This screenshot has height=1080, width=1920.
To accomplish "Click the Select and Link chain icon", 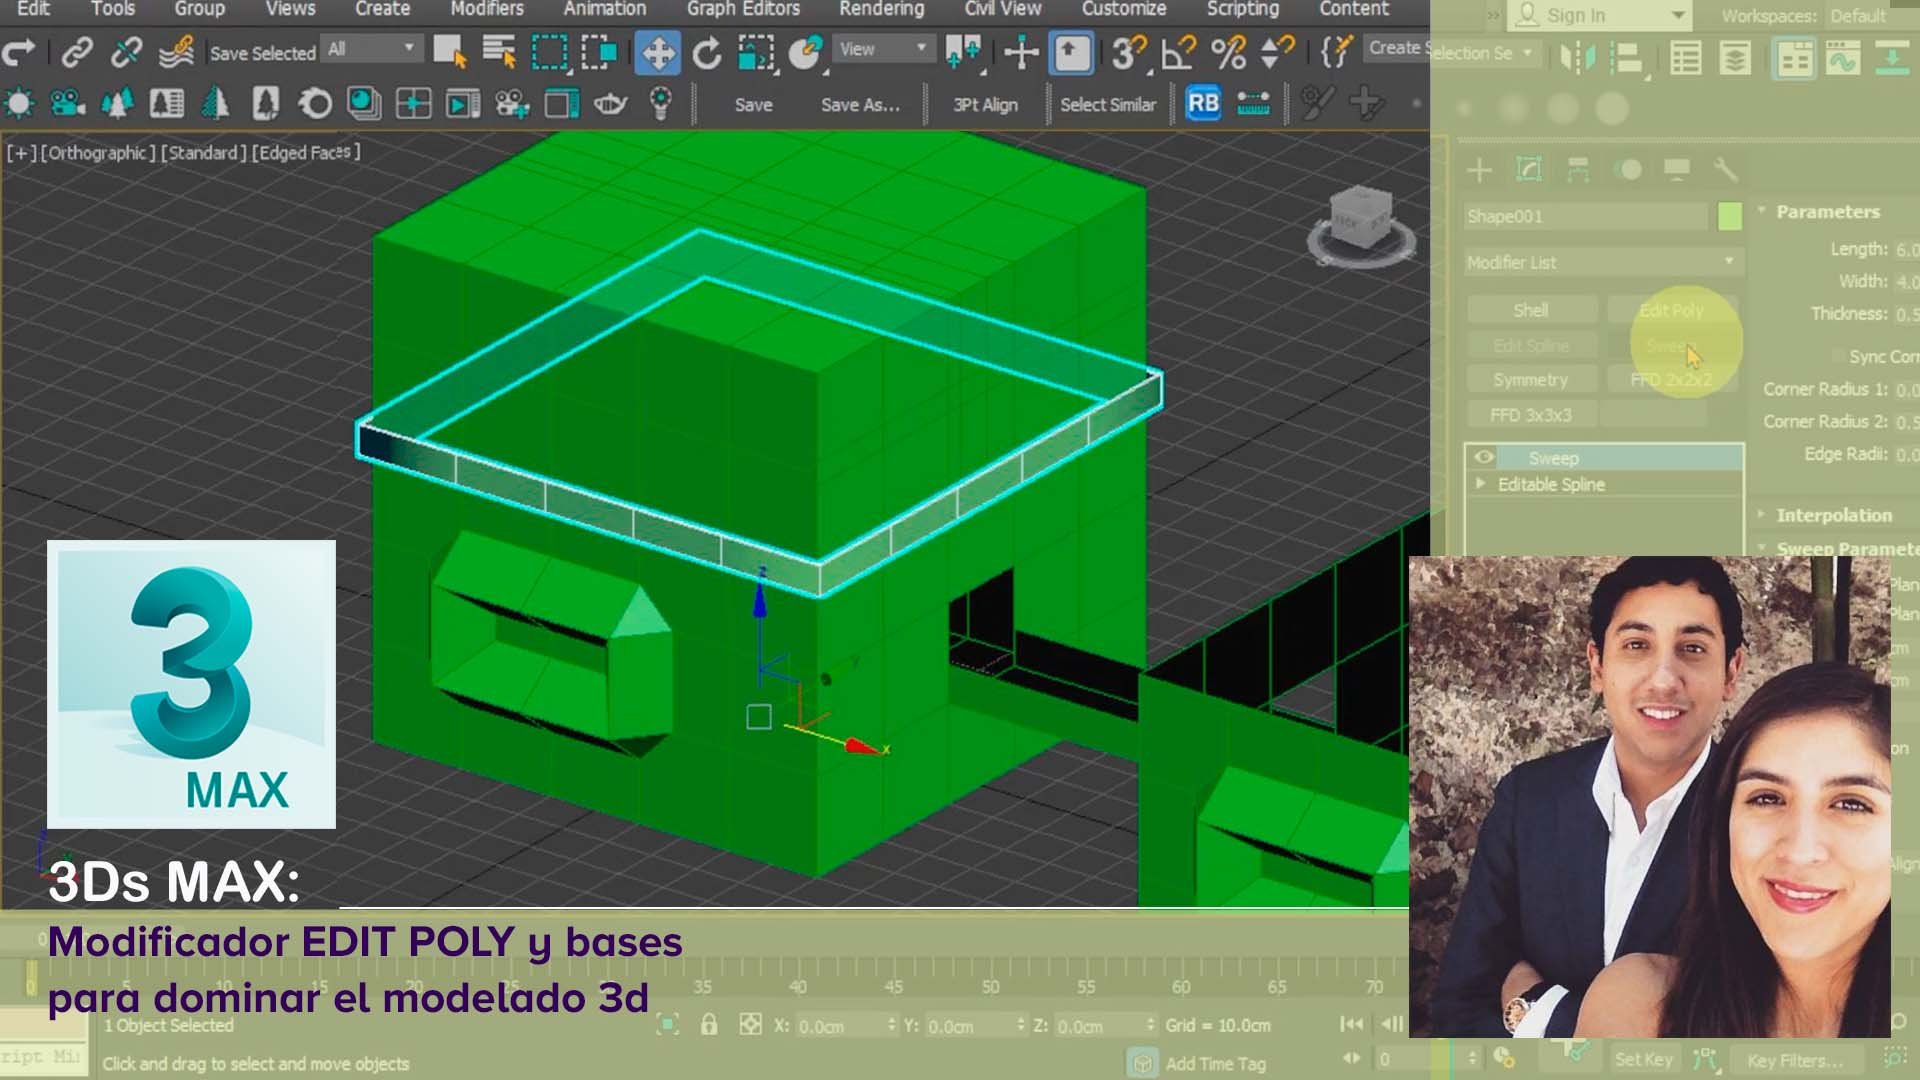I will click(77, 52).
